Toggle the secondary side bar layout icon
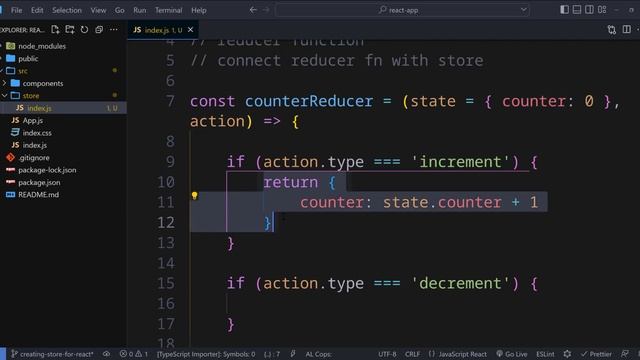Screen dimensions: 640x360 coord(589,10)
